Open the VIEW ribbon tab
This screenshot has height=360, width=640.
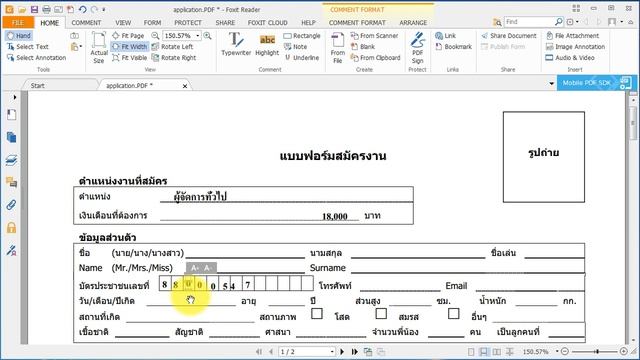pyautogui.click(x=123, y=23)
